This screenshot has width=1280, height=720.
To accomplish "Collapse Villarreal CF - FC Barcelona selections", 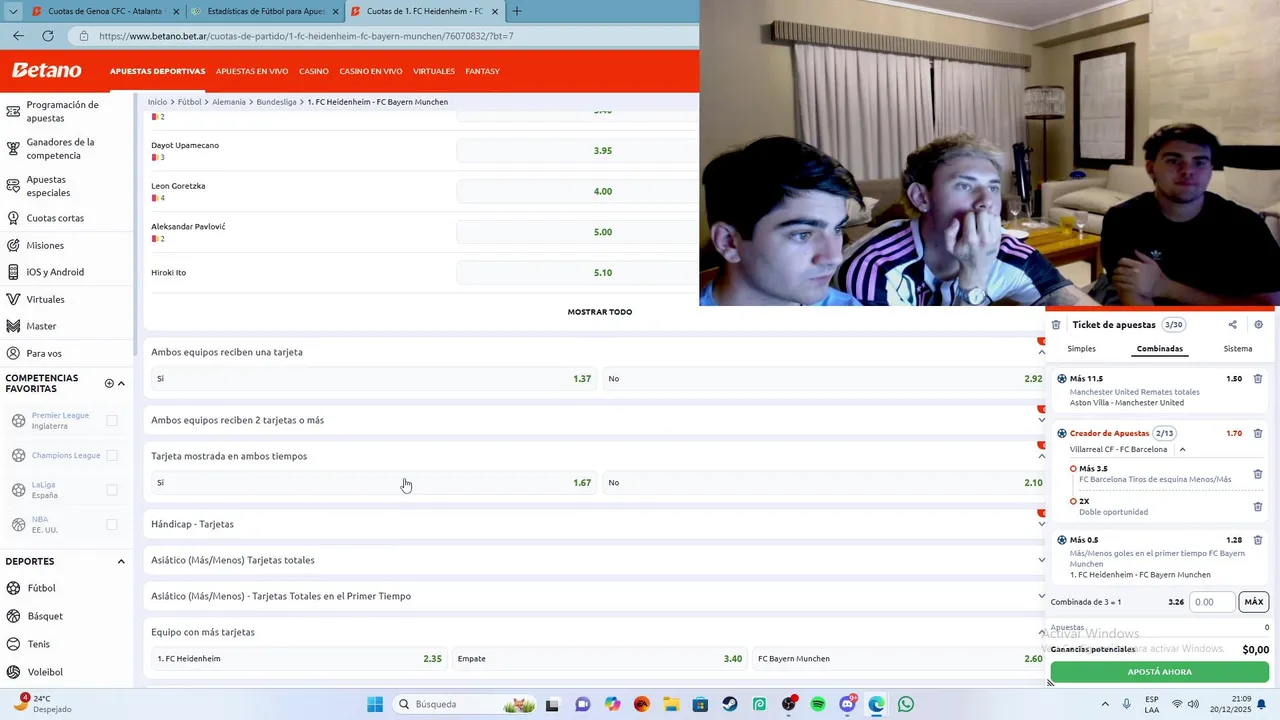I will 1182,449.
